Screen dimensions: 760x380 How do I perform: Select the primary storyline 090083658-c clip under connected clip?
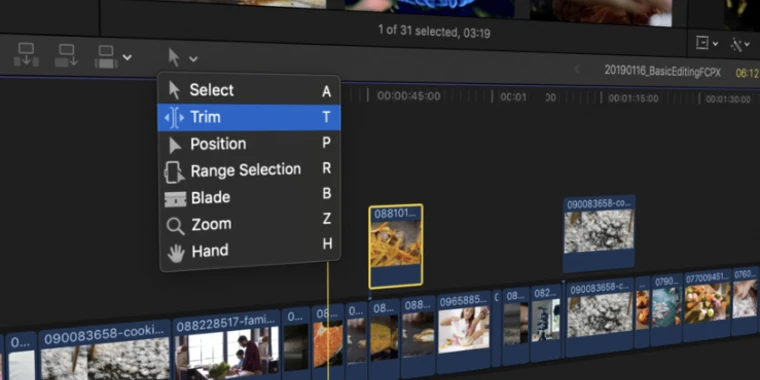tap(600, 317)
